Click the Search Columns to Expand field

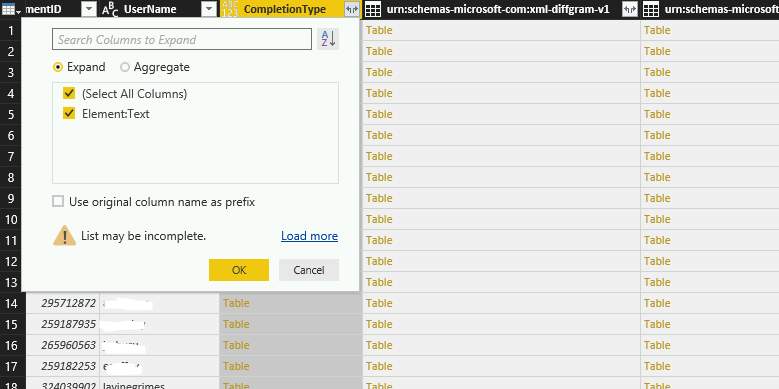click(x=182, y=39)
